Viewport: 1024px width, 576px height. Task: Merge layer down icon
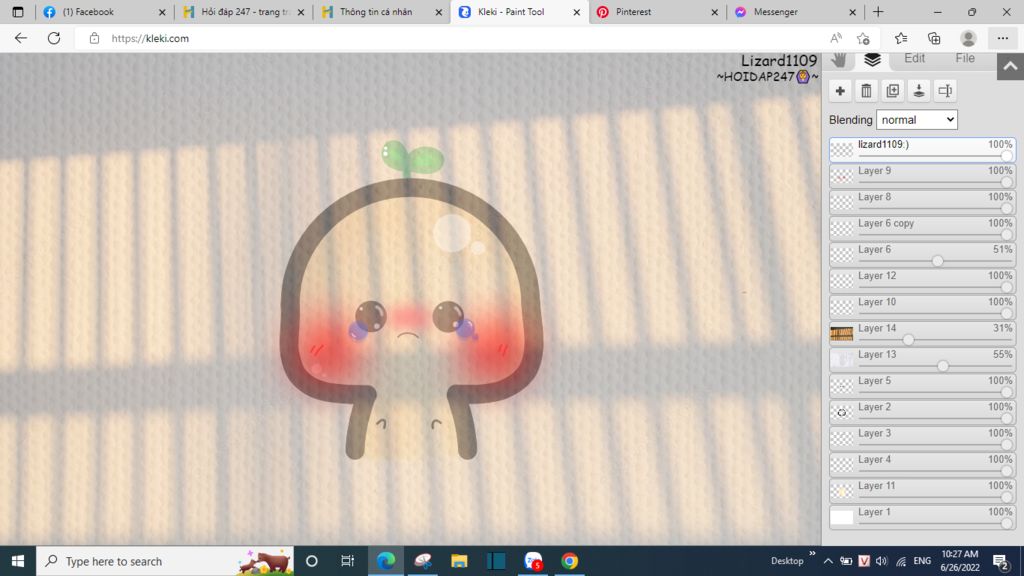(x=919, y=91)
